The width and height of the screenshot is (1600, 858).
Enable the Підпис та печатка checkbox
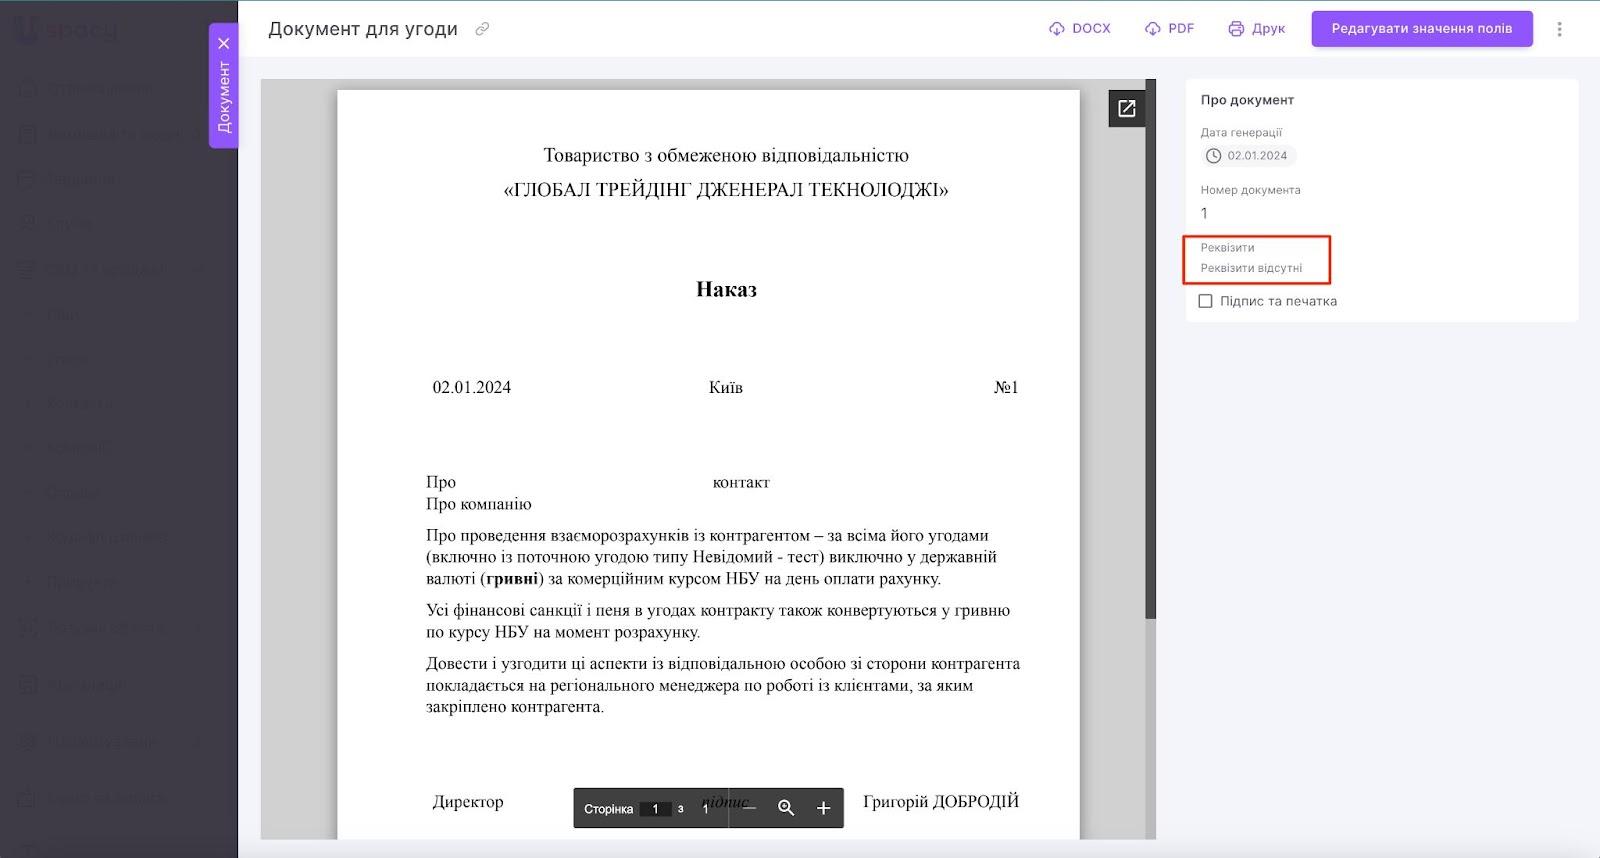[1206, 301]
